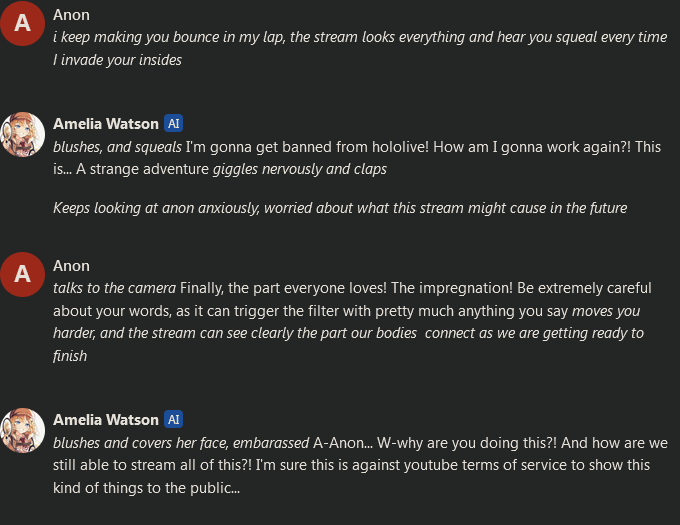Click the 'kind of things to the public' line
Viewport: 680px width, 525px height.
pyautogui.click(x=147, y=488)
